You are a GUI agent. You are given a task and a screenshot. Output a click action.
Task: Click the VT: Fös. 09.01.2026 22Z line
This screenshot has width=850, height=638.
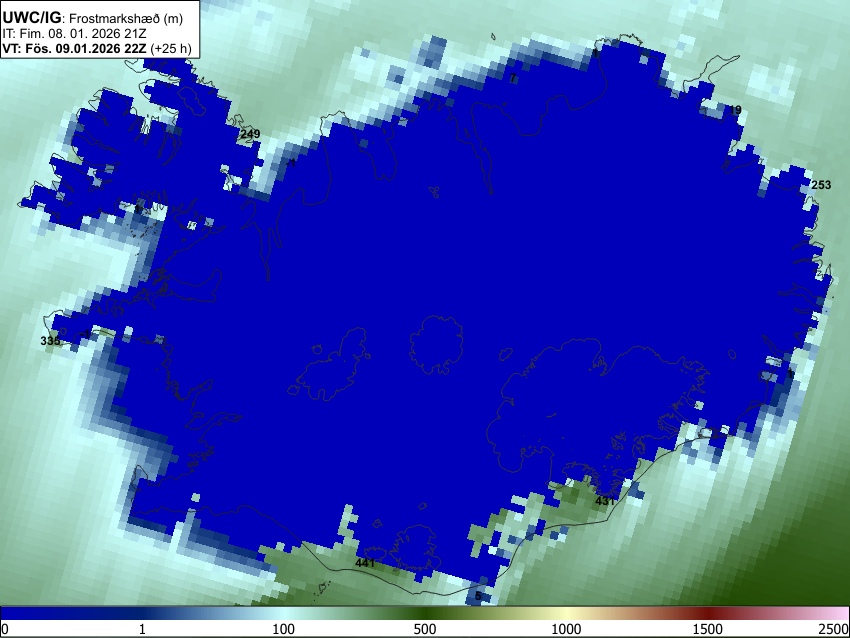(x=97, y=48)
